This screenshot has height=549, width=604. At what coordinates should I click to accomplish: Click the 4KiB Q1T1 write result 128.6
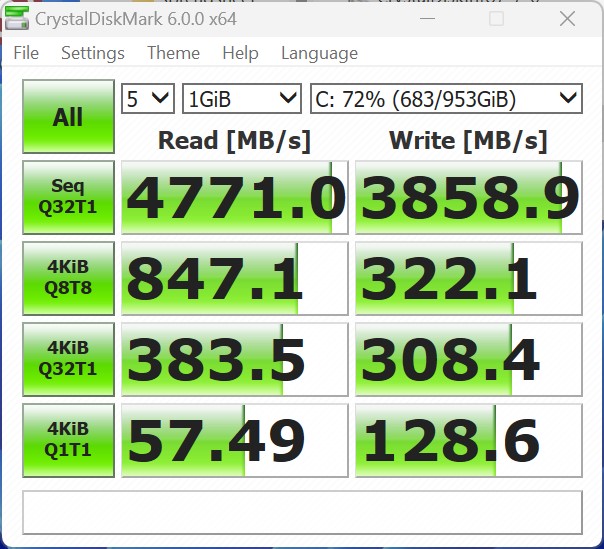tap(469, 441)
